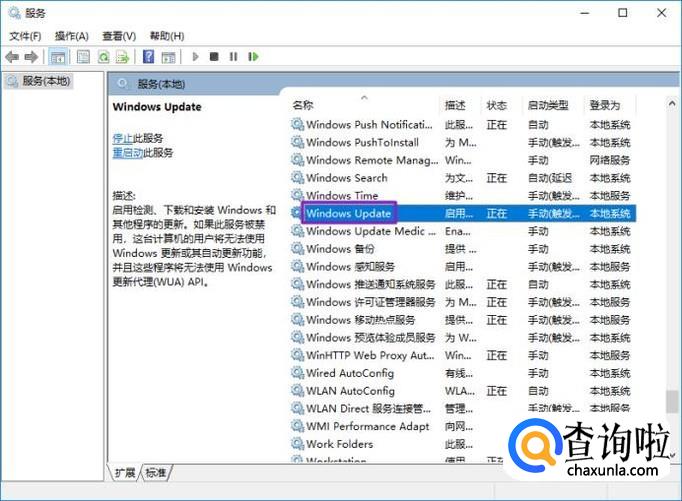Toggle the action pane toolbar icon
682x501 pixels.
[168, 57]
